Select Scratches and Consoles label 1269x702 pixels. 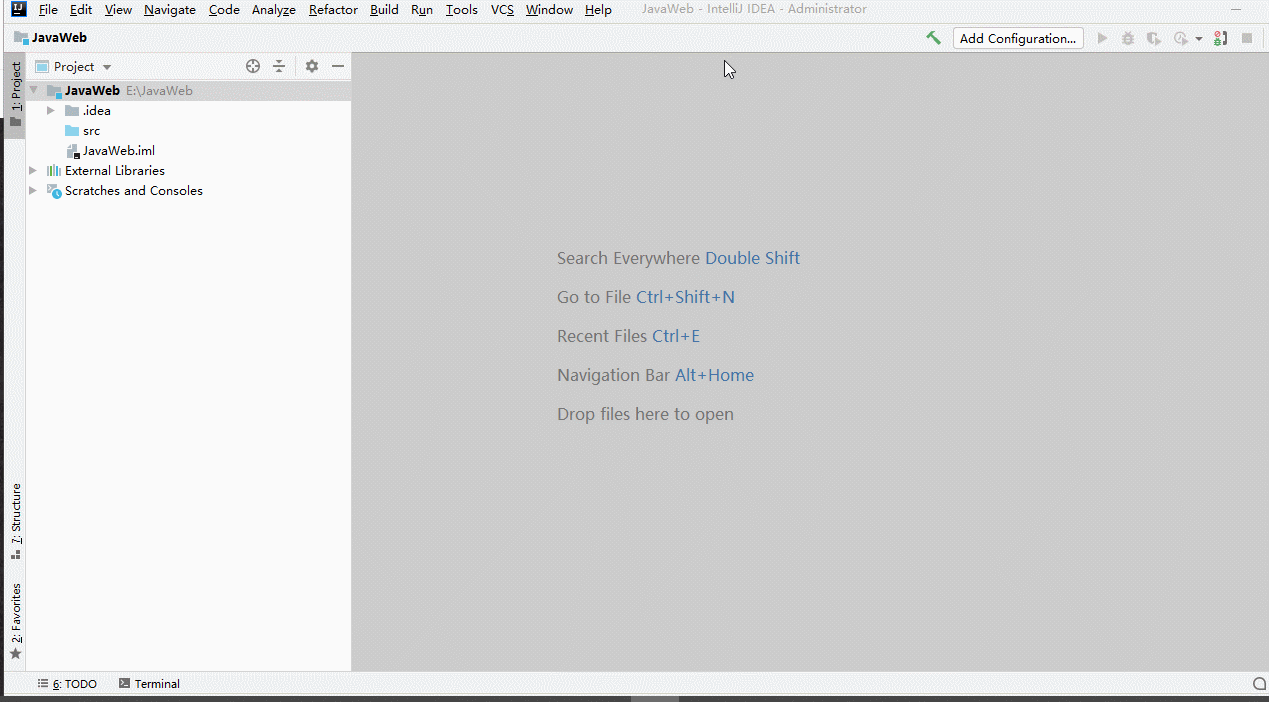click(x=134, y=191)
